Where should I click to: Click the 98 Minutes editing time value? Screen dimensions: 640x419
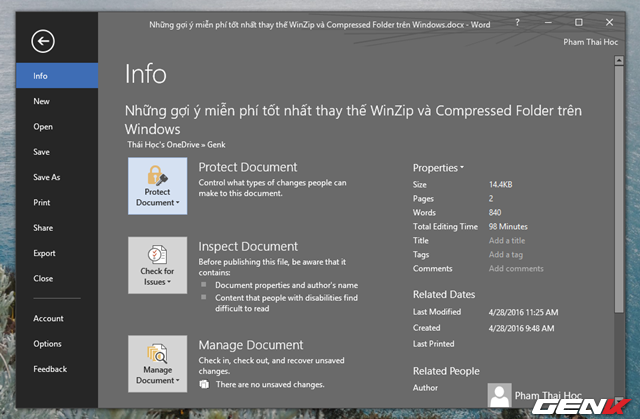click(508, 226)
